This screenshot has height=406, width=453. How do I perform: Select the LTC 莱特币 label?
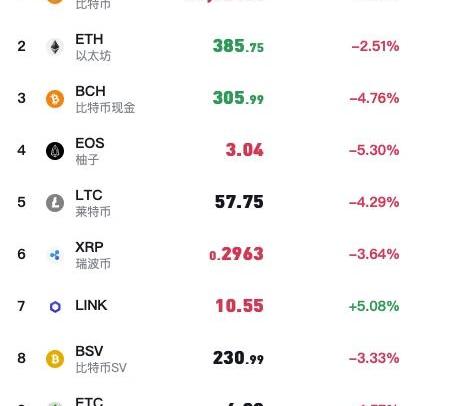click(93, 203)
